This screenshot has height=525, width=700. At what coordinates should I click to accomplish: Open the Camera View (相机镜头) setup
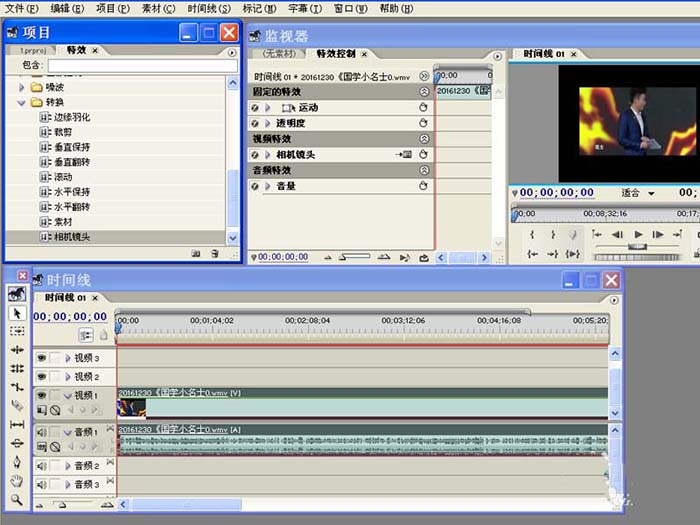coord(404,154)
